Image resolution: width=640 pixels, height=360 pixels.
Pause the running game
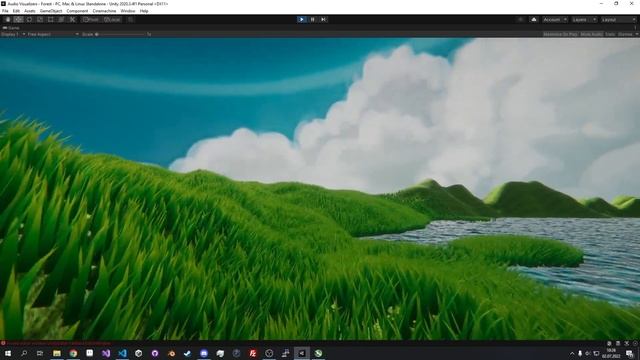313,19
